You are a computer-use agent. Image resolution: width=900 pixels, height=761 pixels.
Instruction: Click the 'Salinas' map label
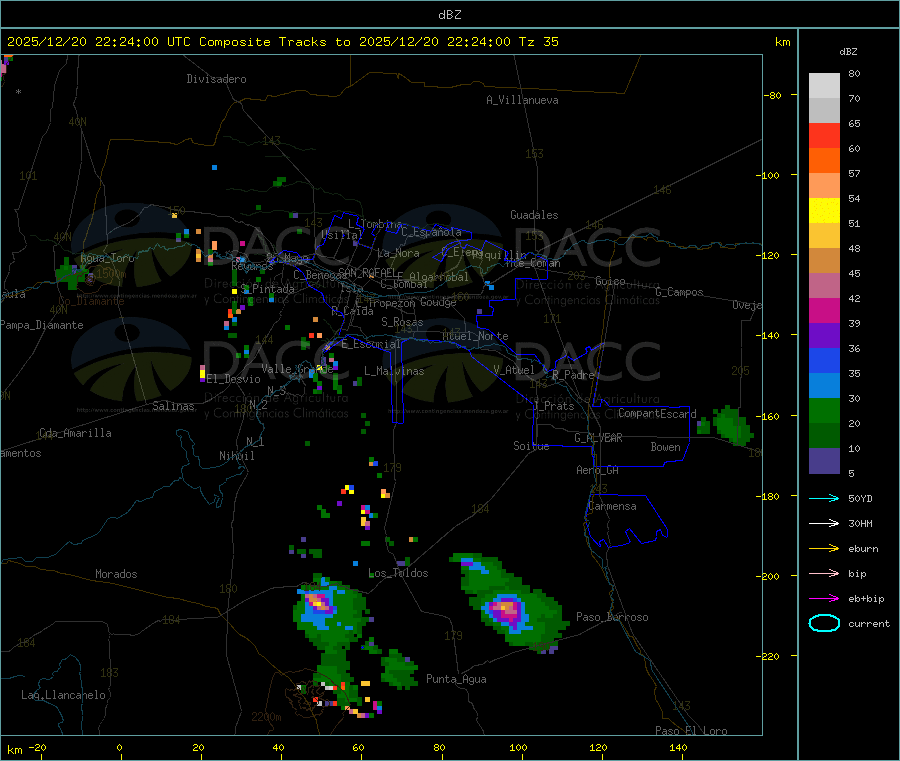pyautogui.click(x=173, y=406)
